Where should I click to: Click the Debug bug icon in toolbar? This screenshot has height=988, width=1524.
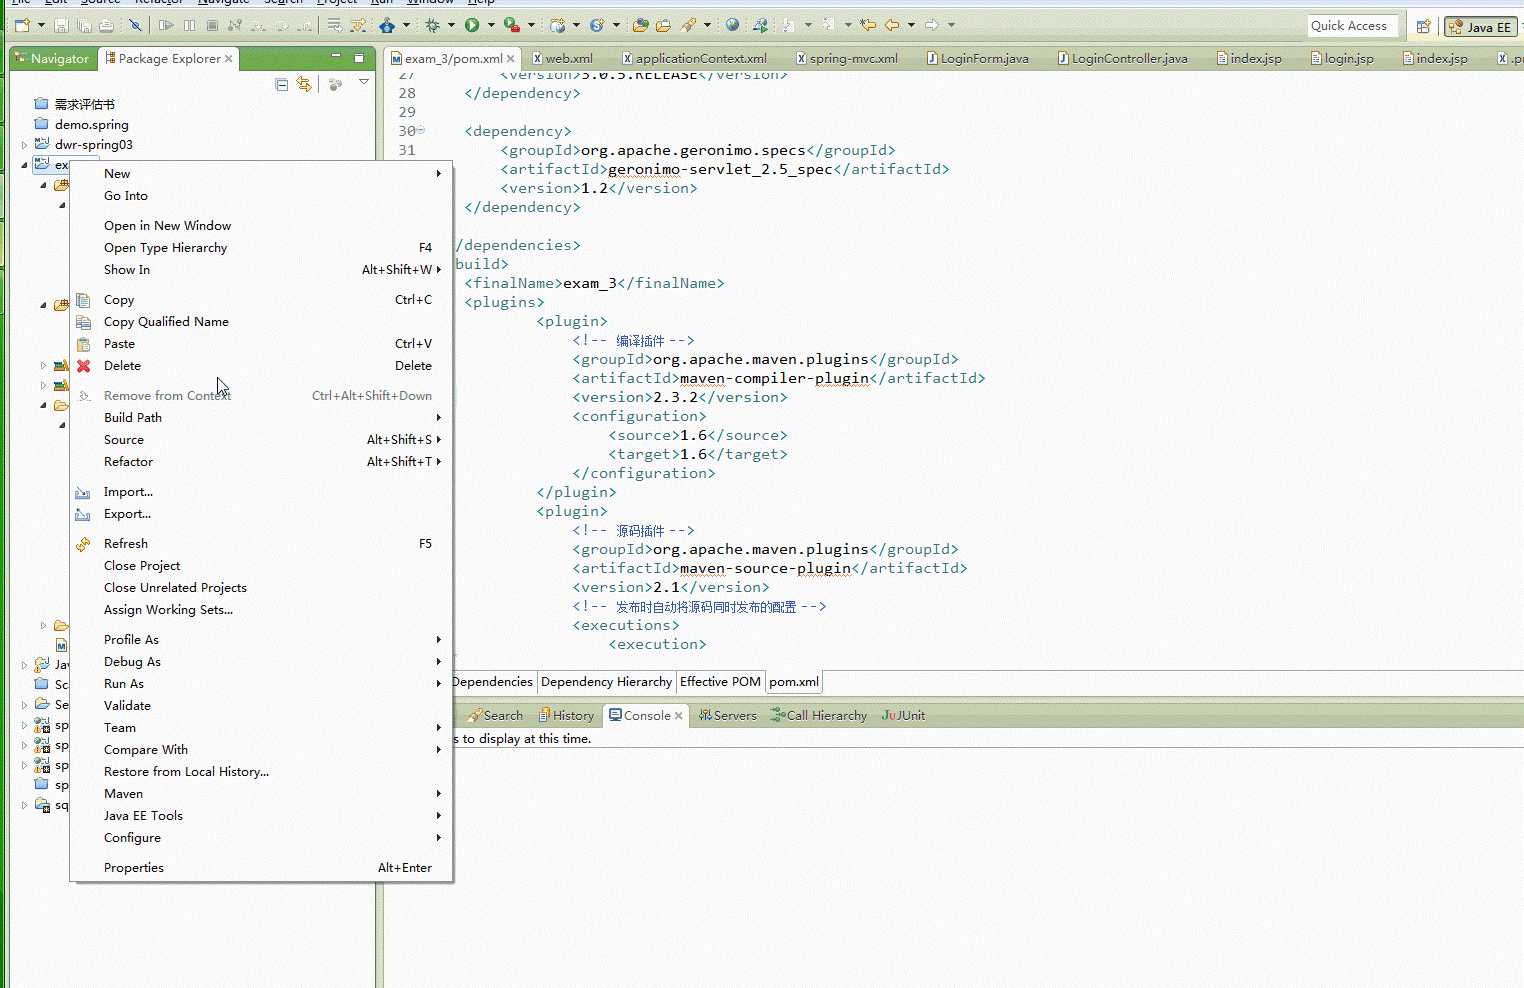point(432,25)
